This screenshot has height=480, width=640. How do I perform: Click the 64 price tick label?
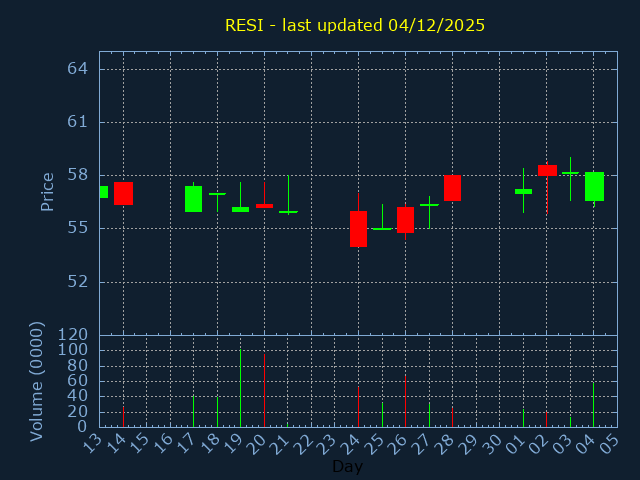79,69
